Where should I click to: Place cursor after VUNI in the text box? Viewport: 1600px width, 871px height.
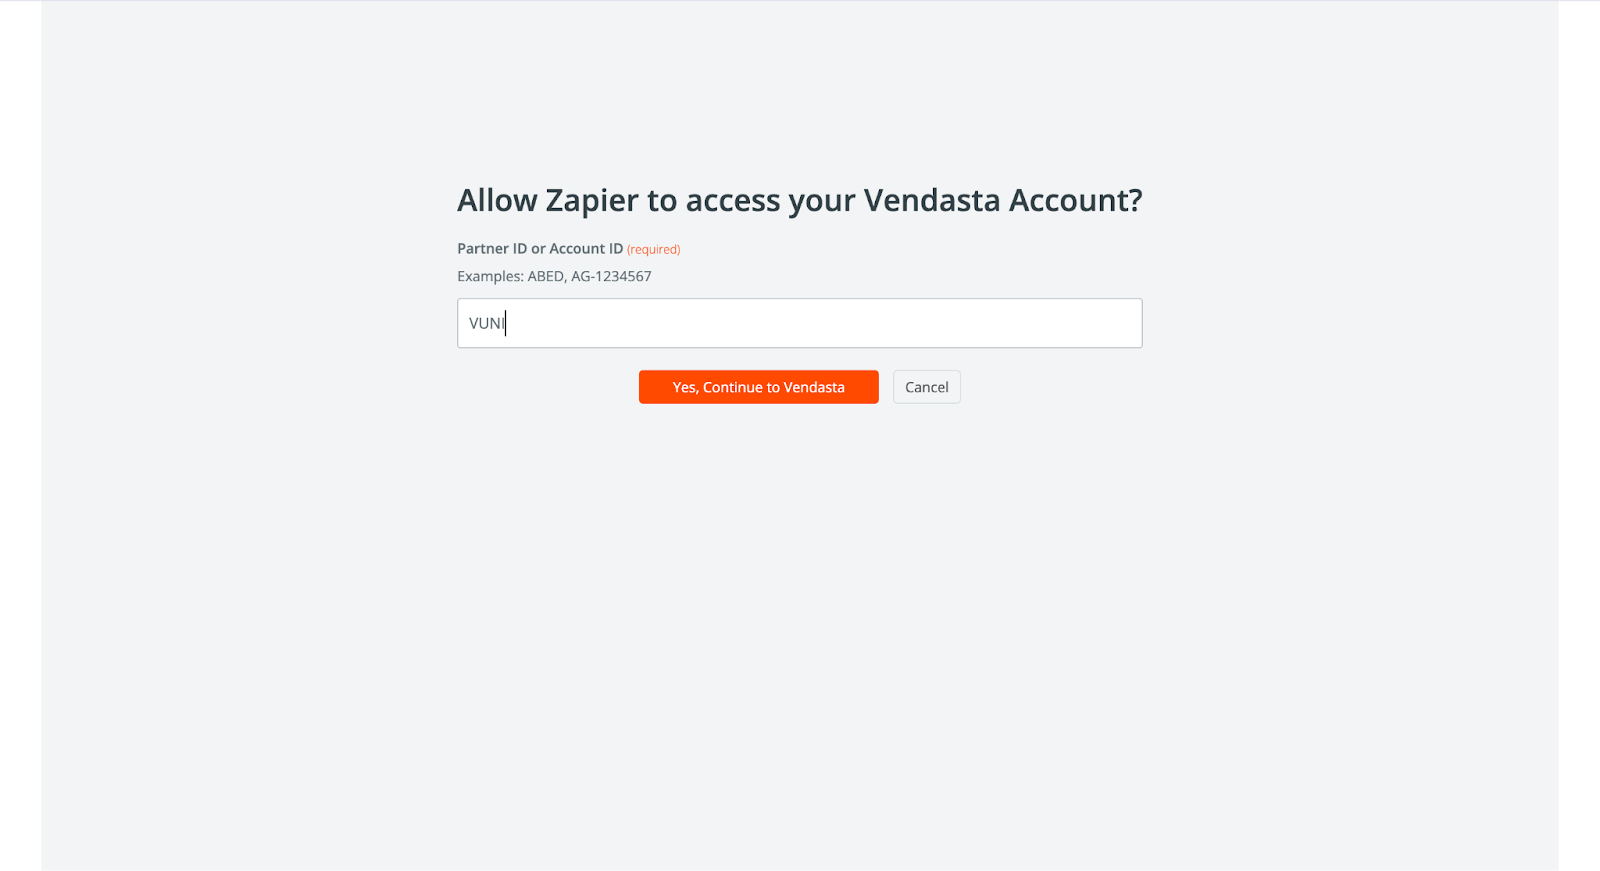(506, 323)
